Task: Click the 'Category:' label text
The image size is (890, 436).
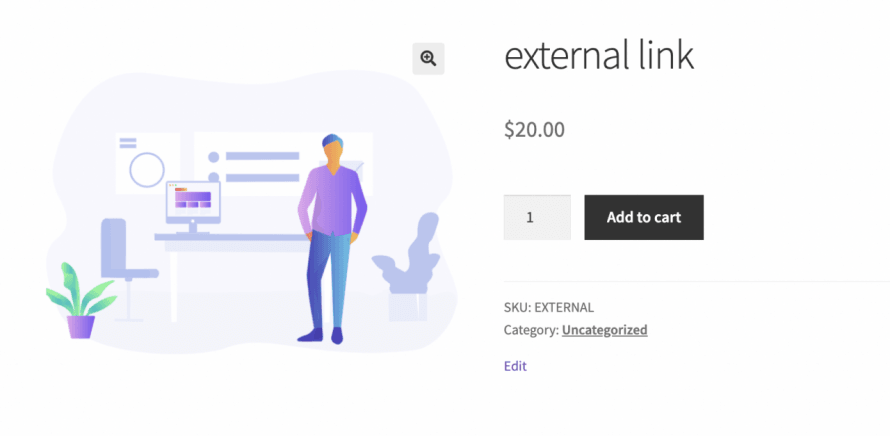Action: [530, 330]
